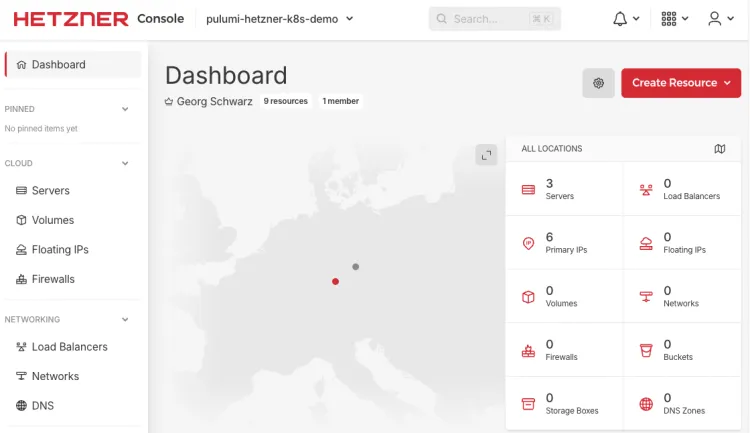
Task: Open the Storage Boxes tile
Action: tap(564, 403)
